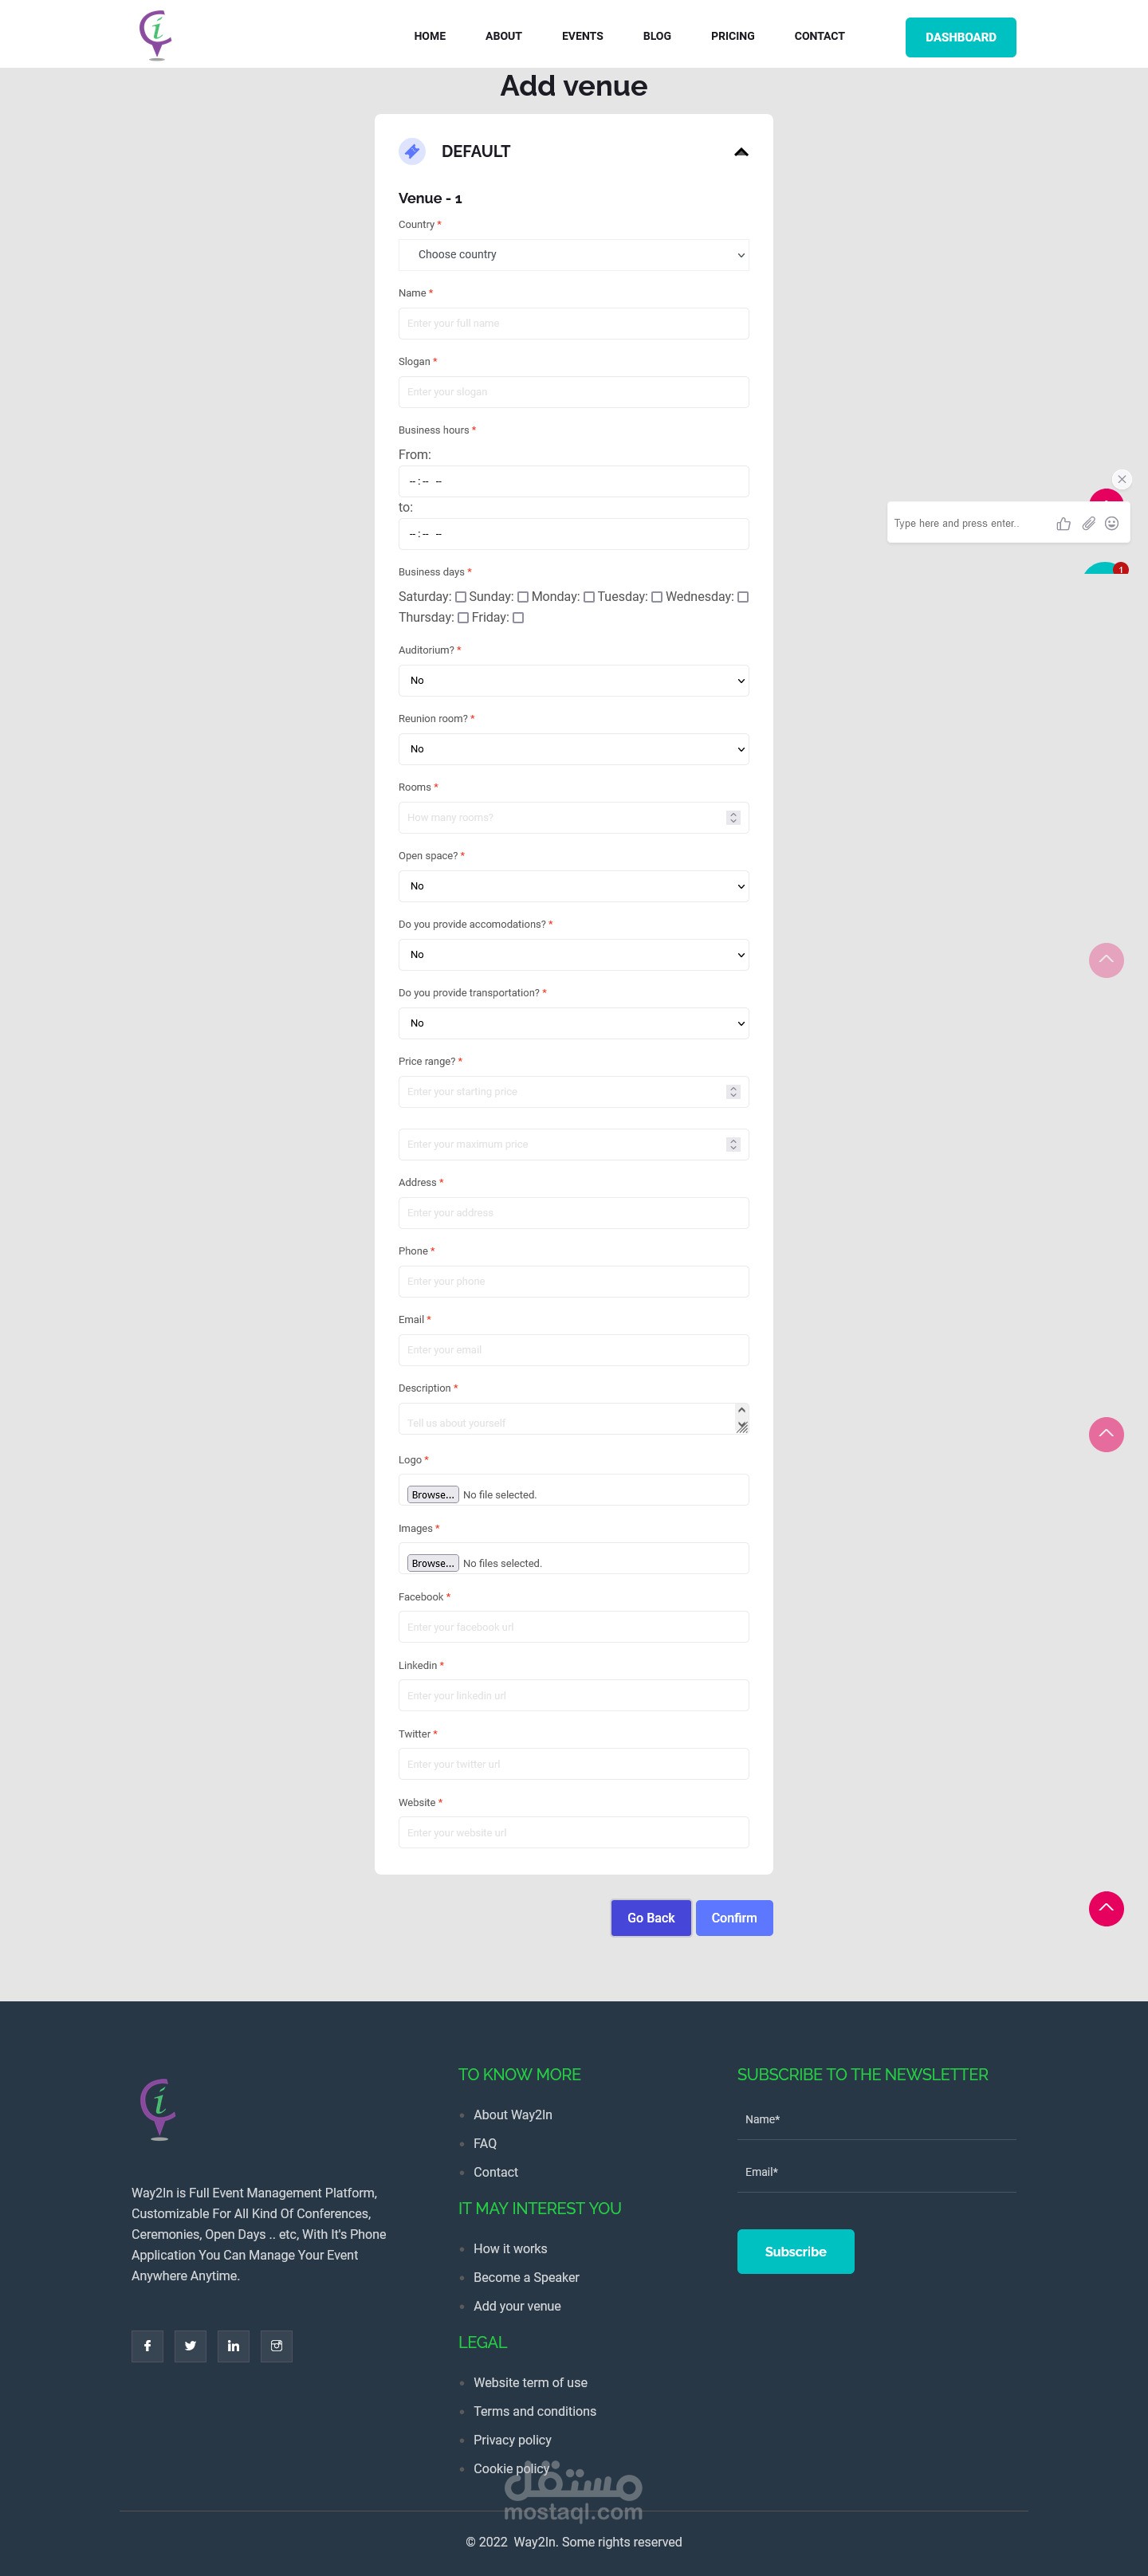Click the thumbs up icon in chat

(x=1063, y=524)
